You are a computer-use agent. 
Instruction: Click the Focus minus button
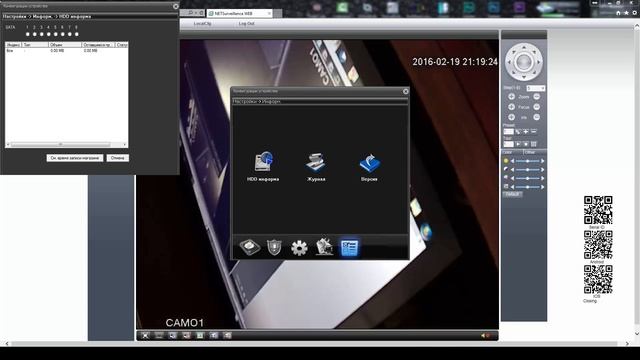[x=537, y=107]
